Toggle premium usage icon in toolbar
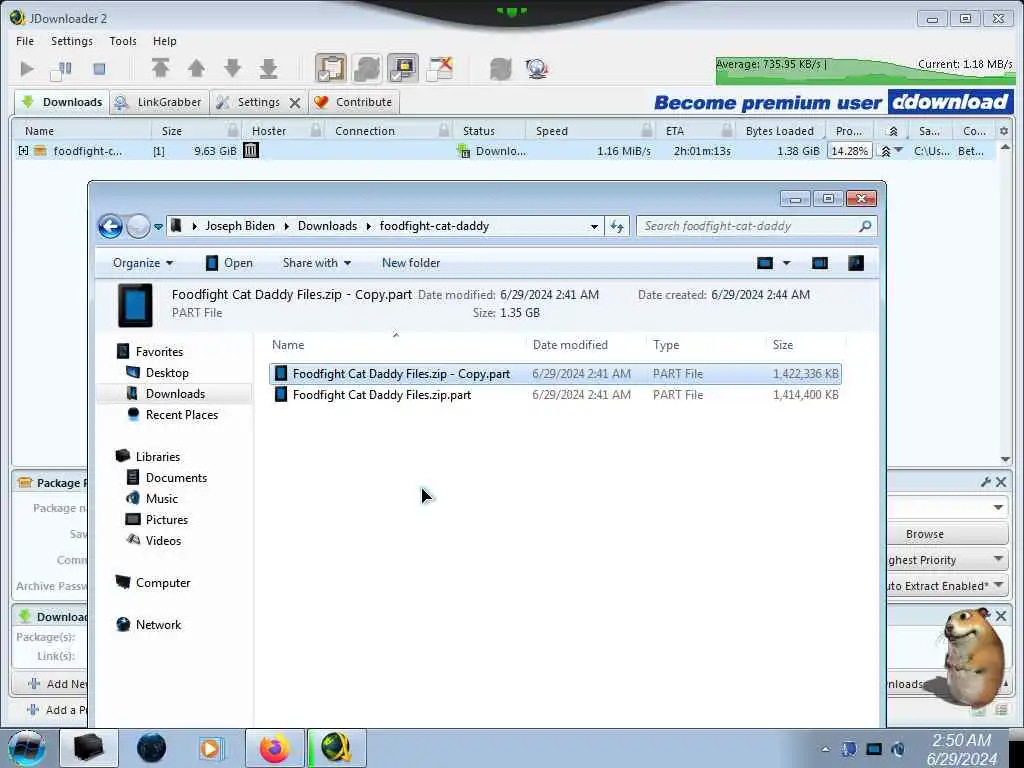1024x768 pixels. click(403, 68)
